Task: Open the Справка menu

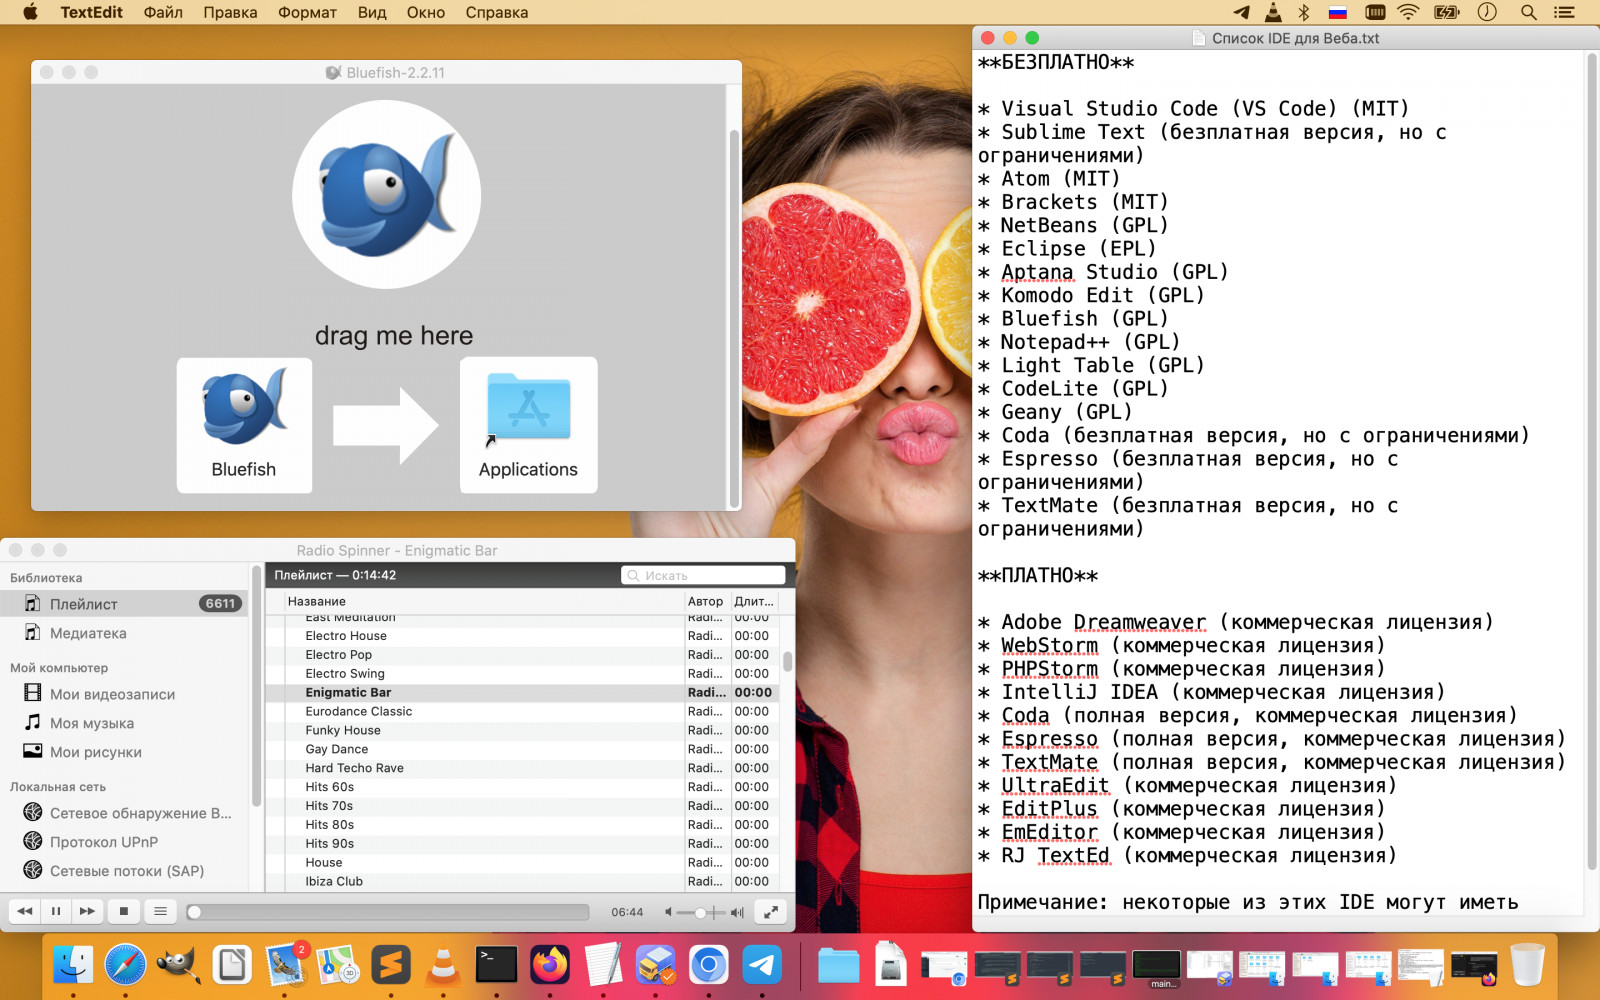Action: tap(496, 12)
